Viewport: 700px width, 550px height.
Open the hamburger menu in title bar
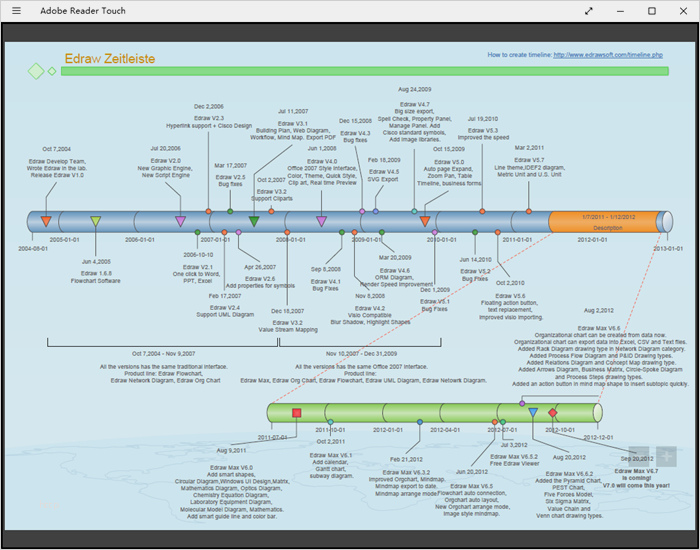16,10
